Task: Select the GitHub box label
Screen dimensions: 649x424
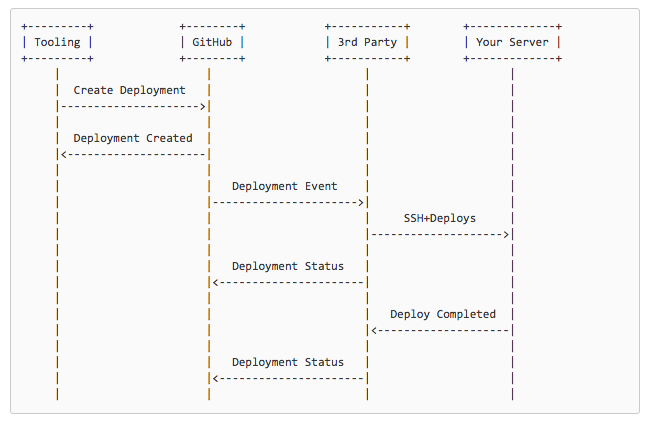Action: [212, 42]
